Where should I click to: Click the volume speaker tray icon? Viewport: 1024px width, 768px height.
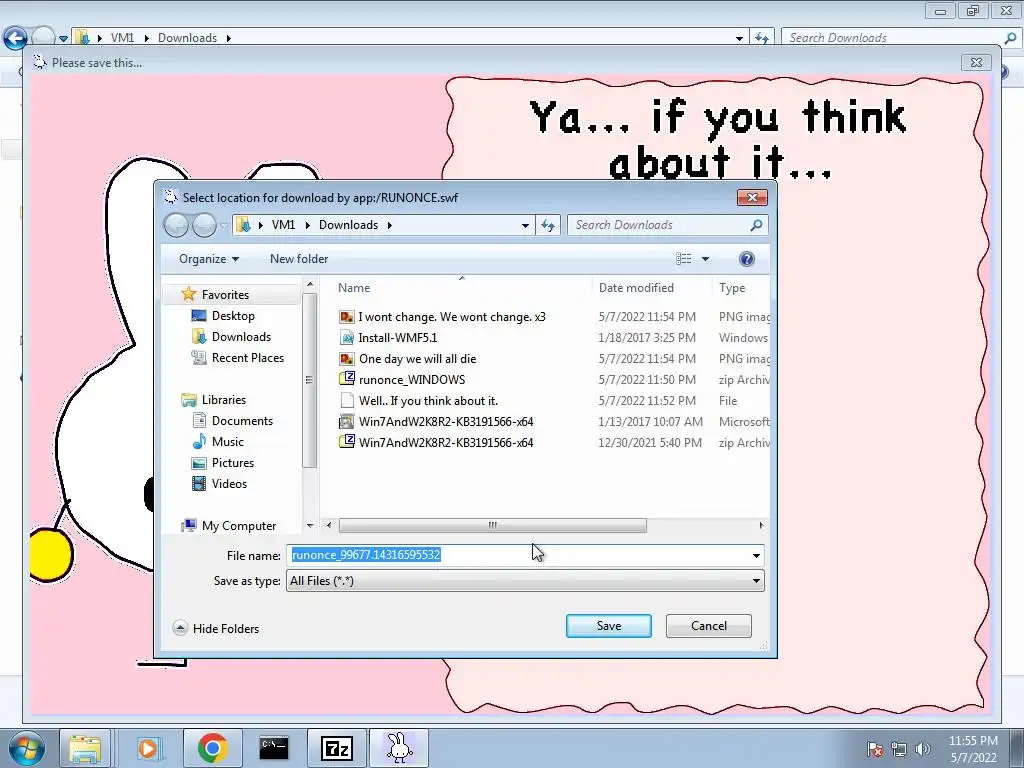[922, 748]
